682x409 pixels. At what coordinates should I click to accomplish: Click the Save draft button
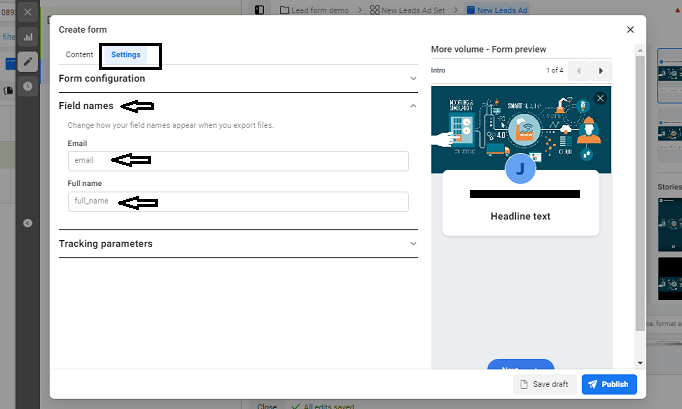coord(545,384)
